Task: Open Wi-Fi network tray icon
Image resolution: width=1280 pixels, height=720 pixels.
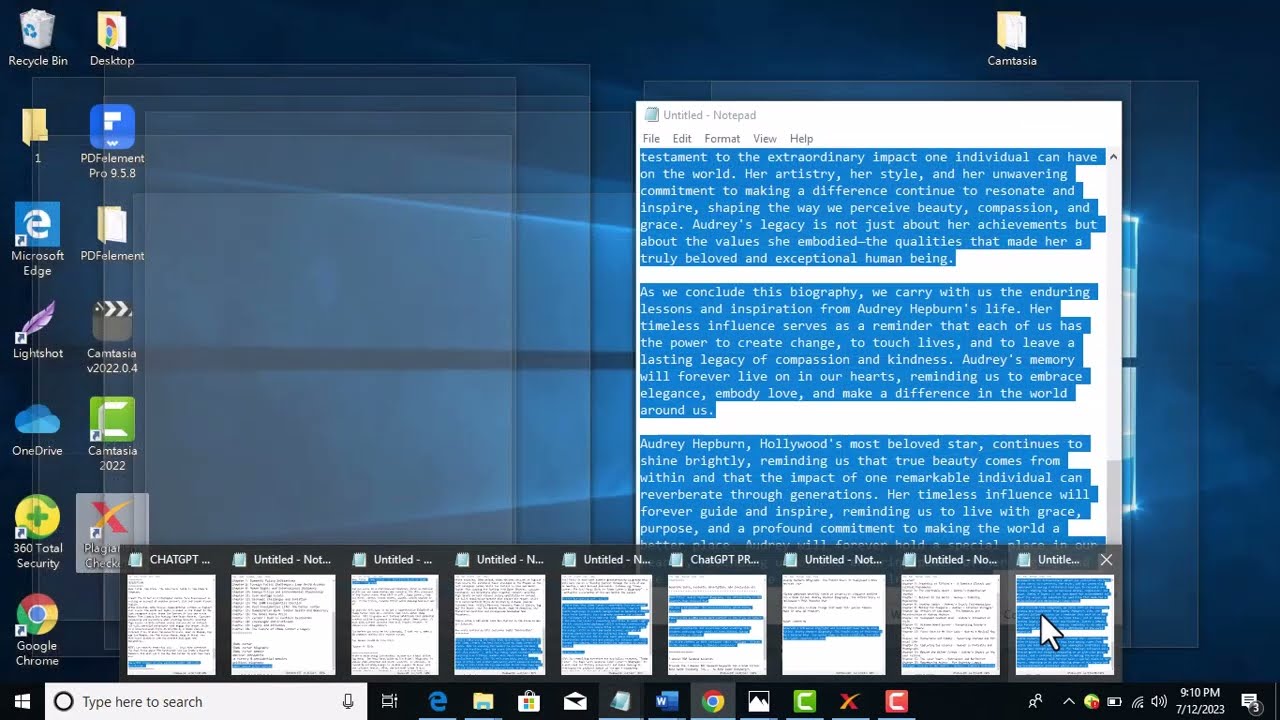Action: (x=1137, y=702)
